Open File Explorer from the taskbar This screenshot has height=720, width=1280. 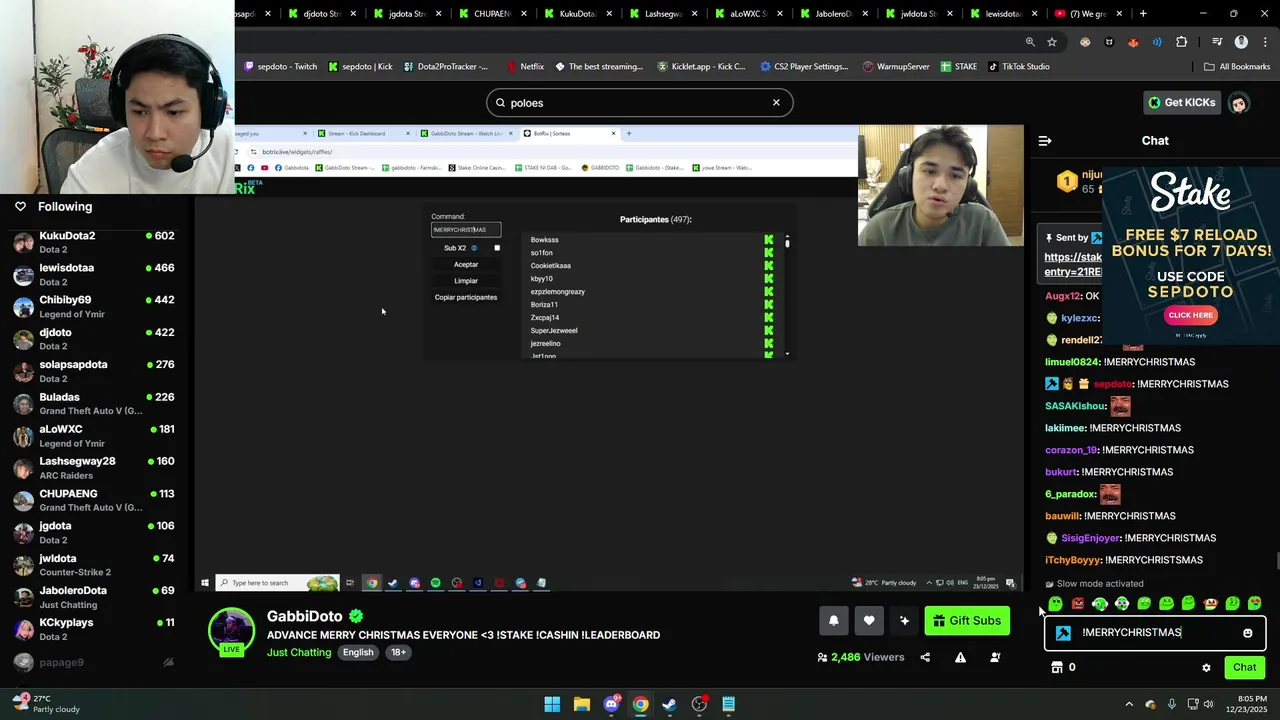pos(582,704)
